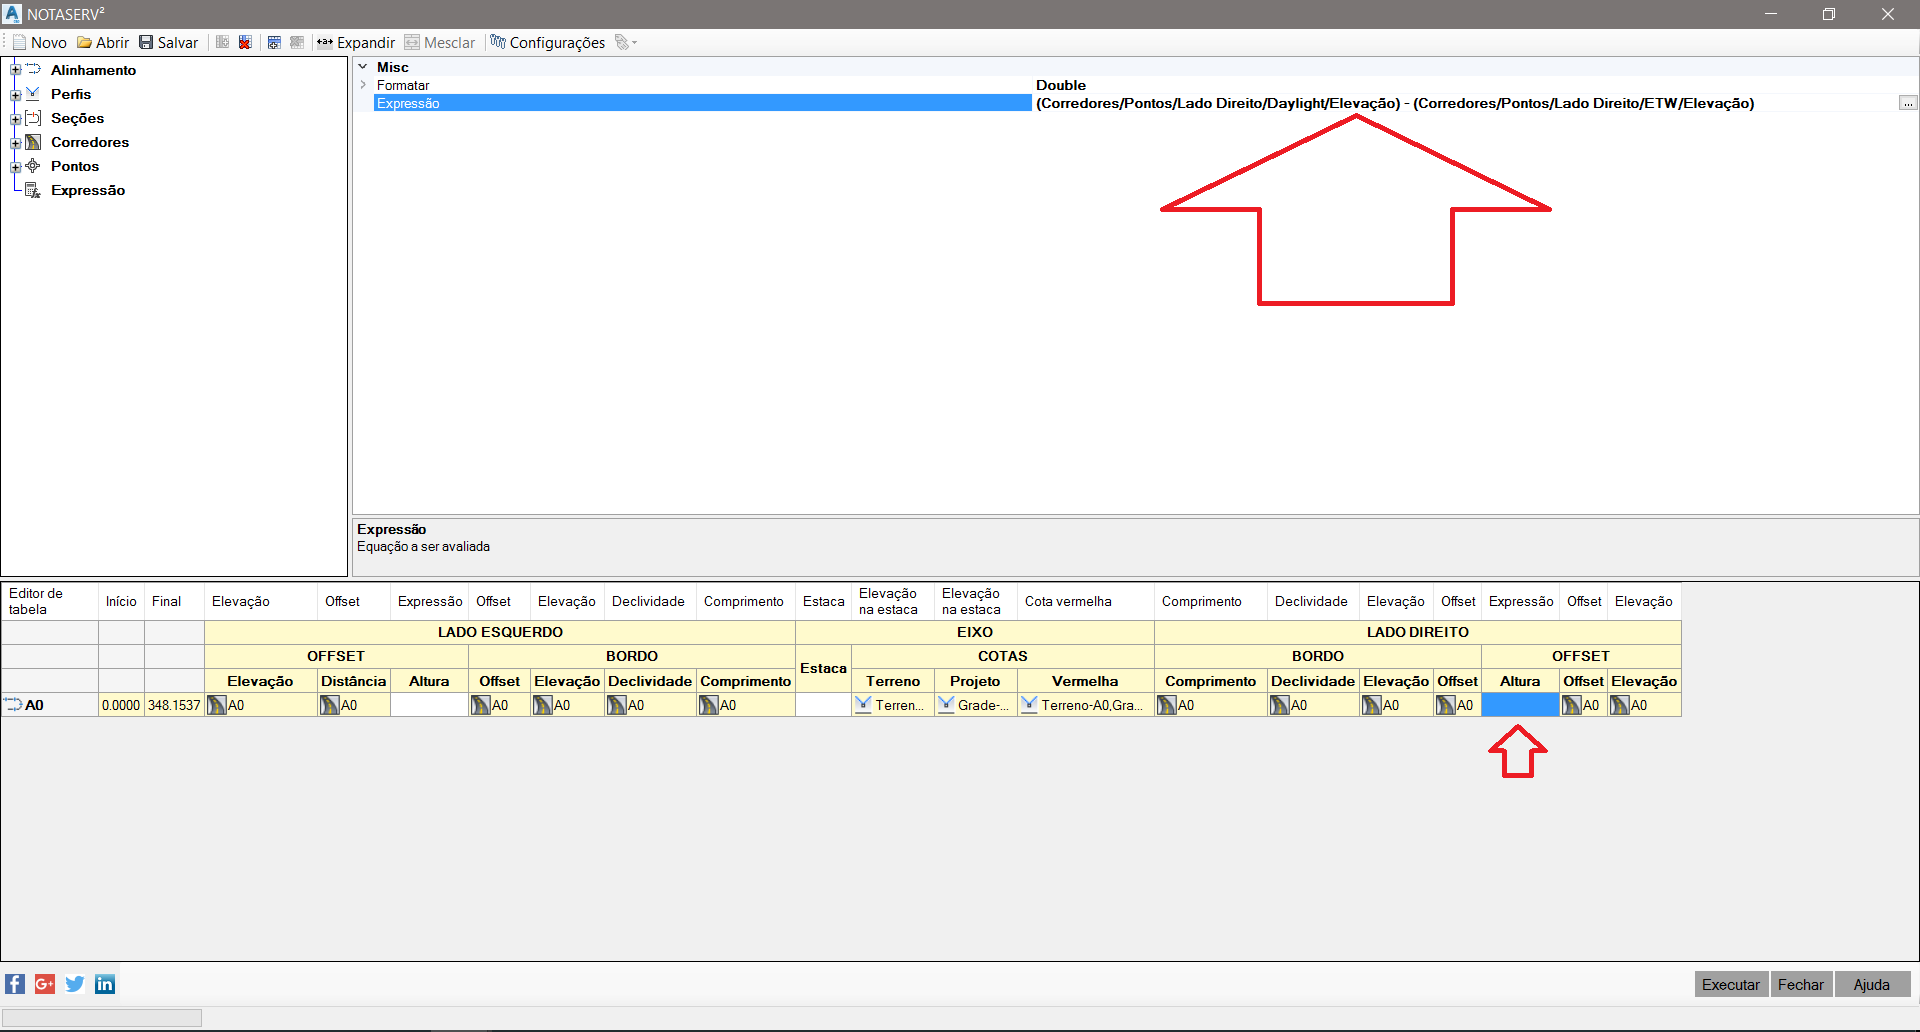Select the Corredores tree item label
Viewport: 1920px width, 1032px height.
pos(90,142)
